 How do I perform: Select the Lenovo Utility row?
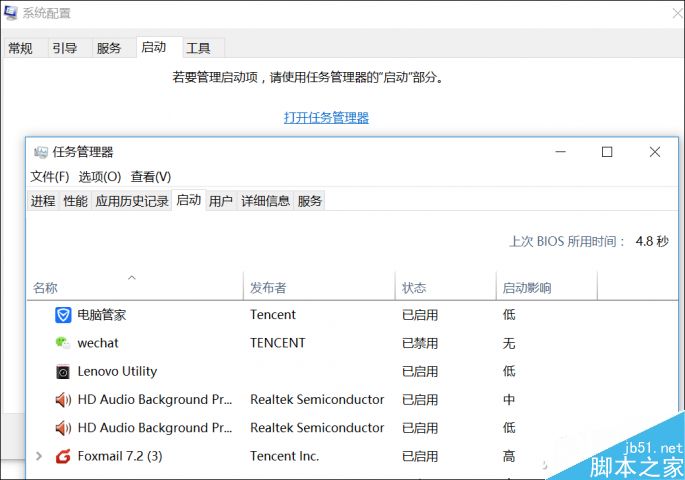[352, 371]
